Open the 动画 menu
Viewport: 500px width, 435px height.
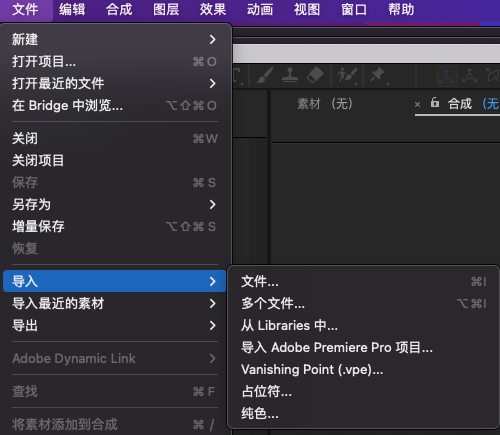pos(260,9)
